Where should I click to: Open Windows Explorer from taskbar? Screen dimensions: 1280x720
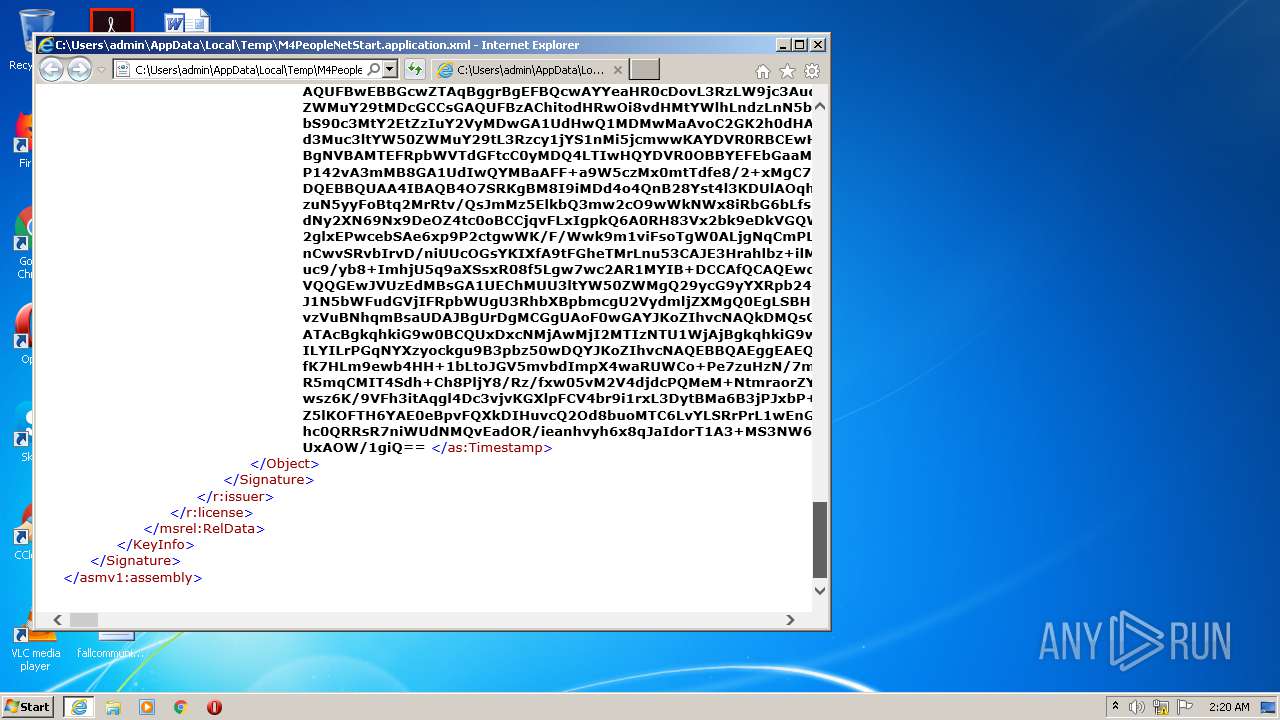point(113,706)
